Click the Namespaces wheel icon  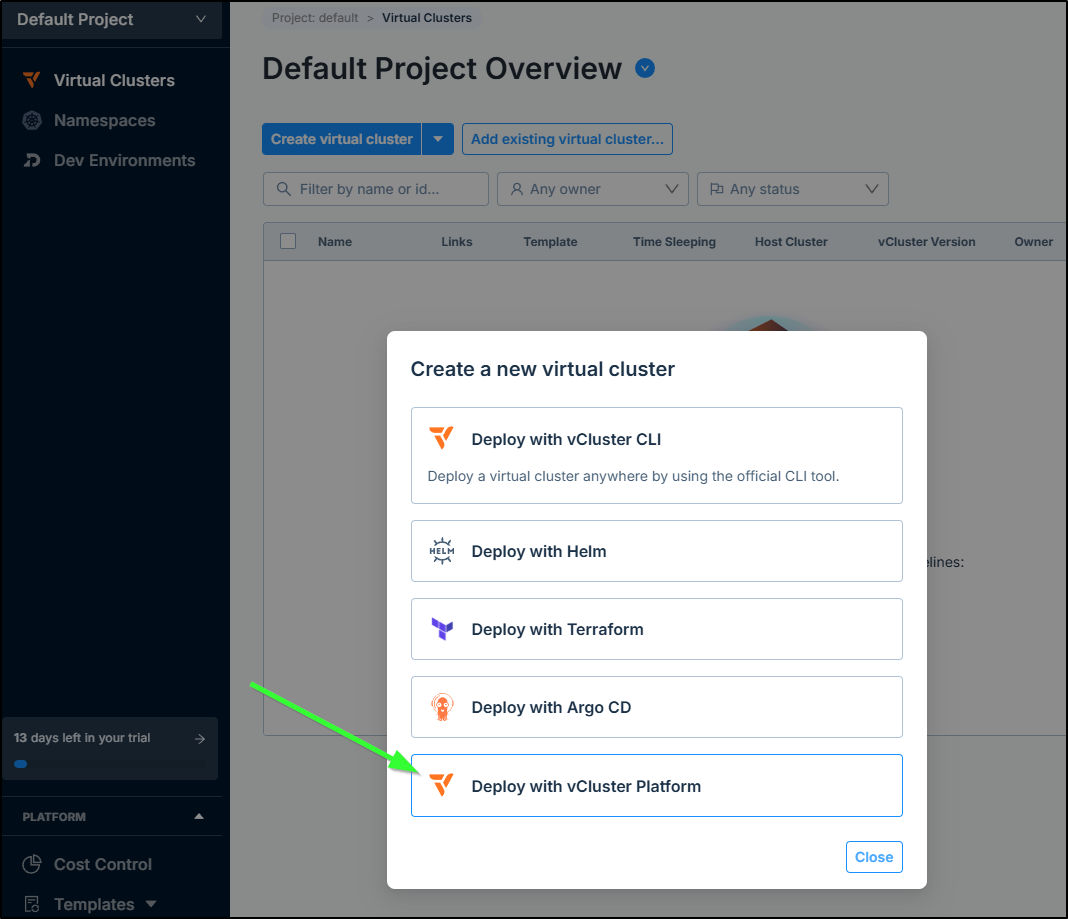[32, 121]
